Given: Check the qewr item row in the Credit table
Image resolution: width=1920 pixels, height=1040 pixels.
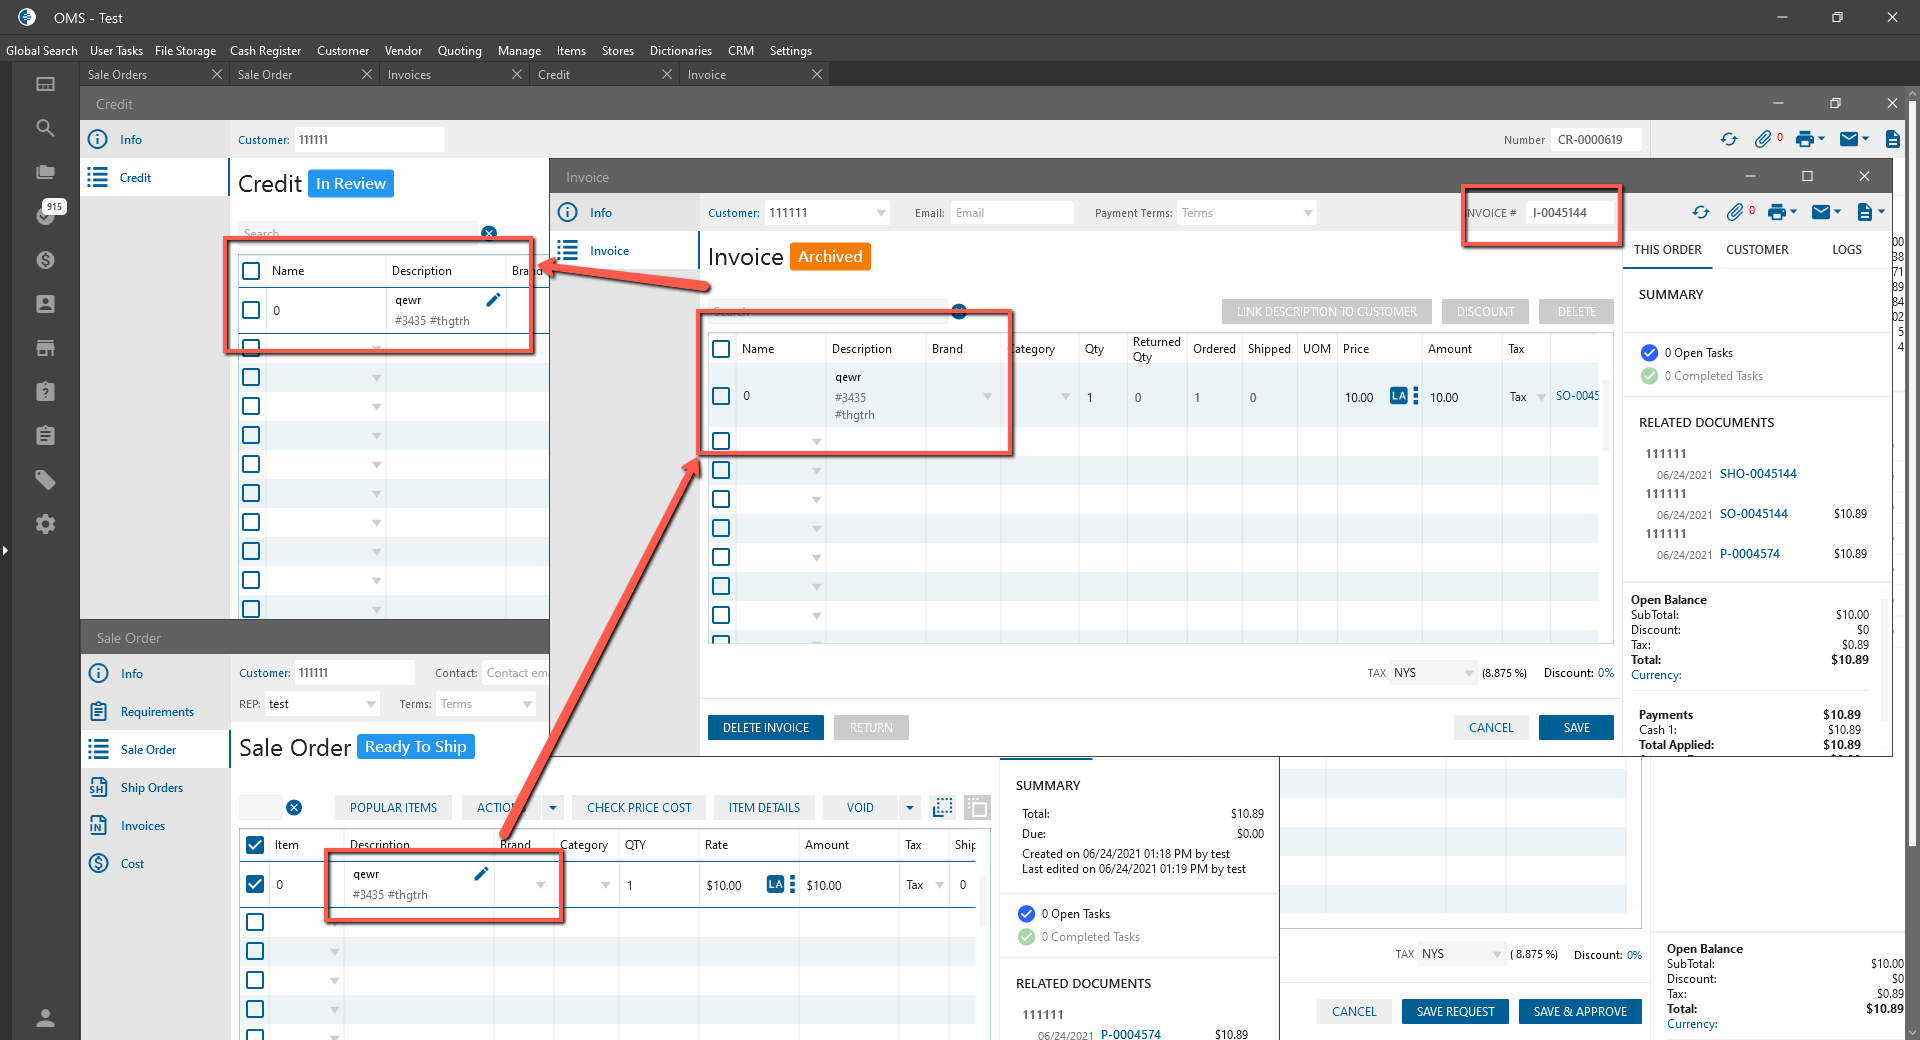Looking at the screenshot, I should 251,310.
